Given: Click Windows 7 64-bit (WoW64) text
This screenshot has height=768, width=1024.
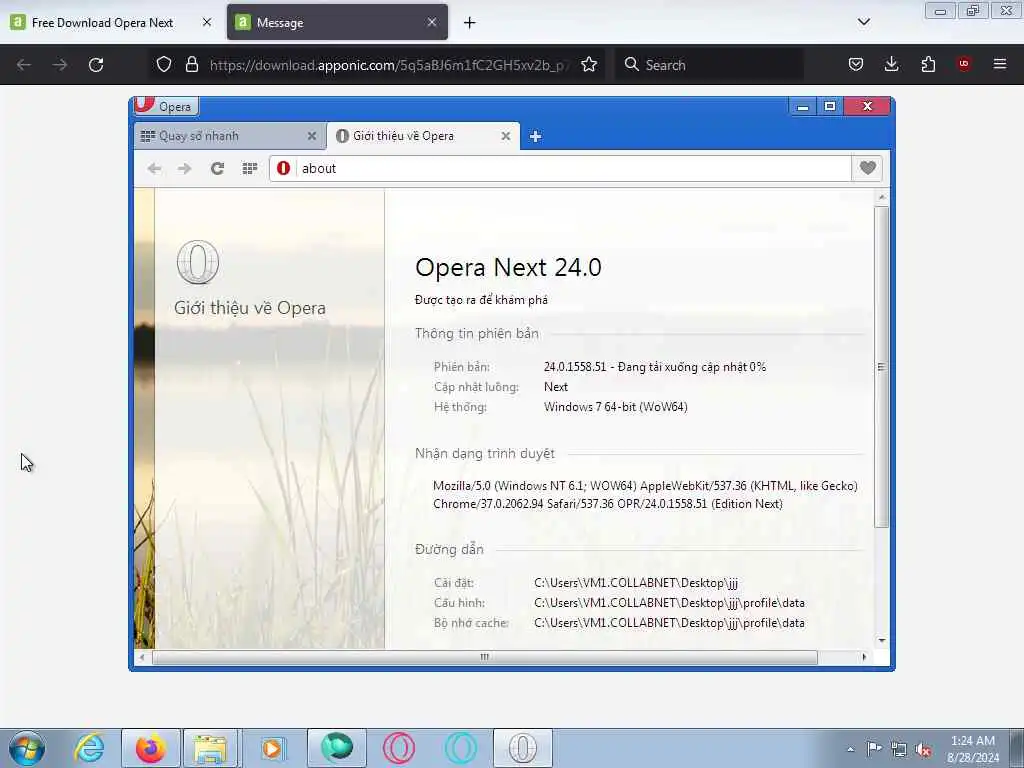Looking at the screenshot, I should [616, 407].
